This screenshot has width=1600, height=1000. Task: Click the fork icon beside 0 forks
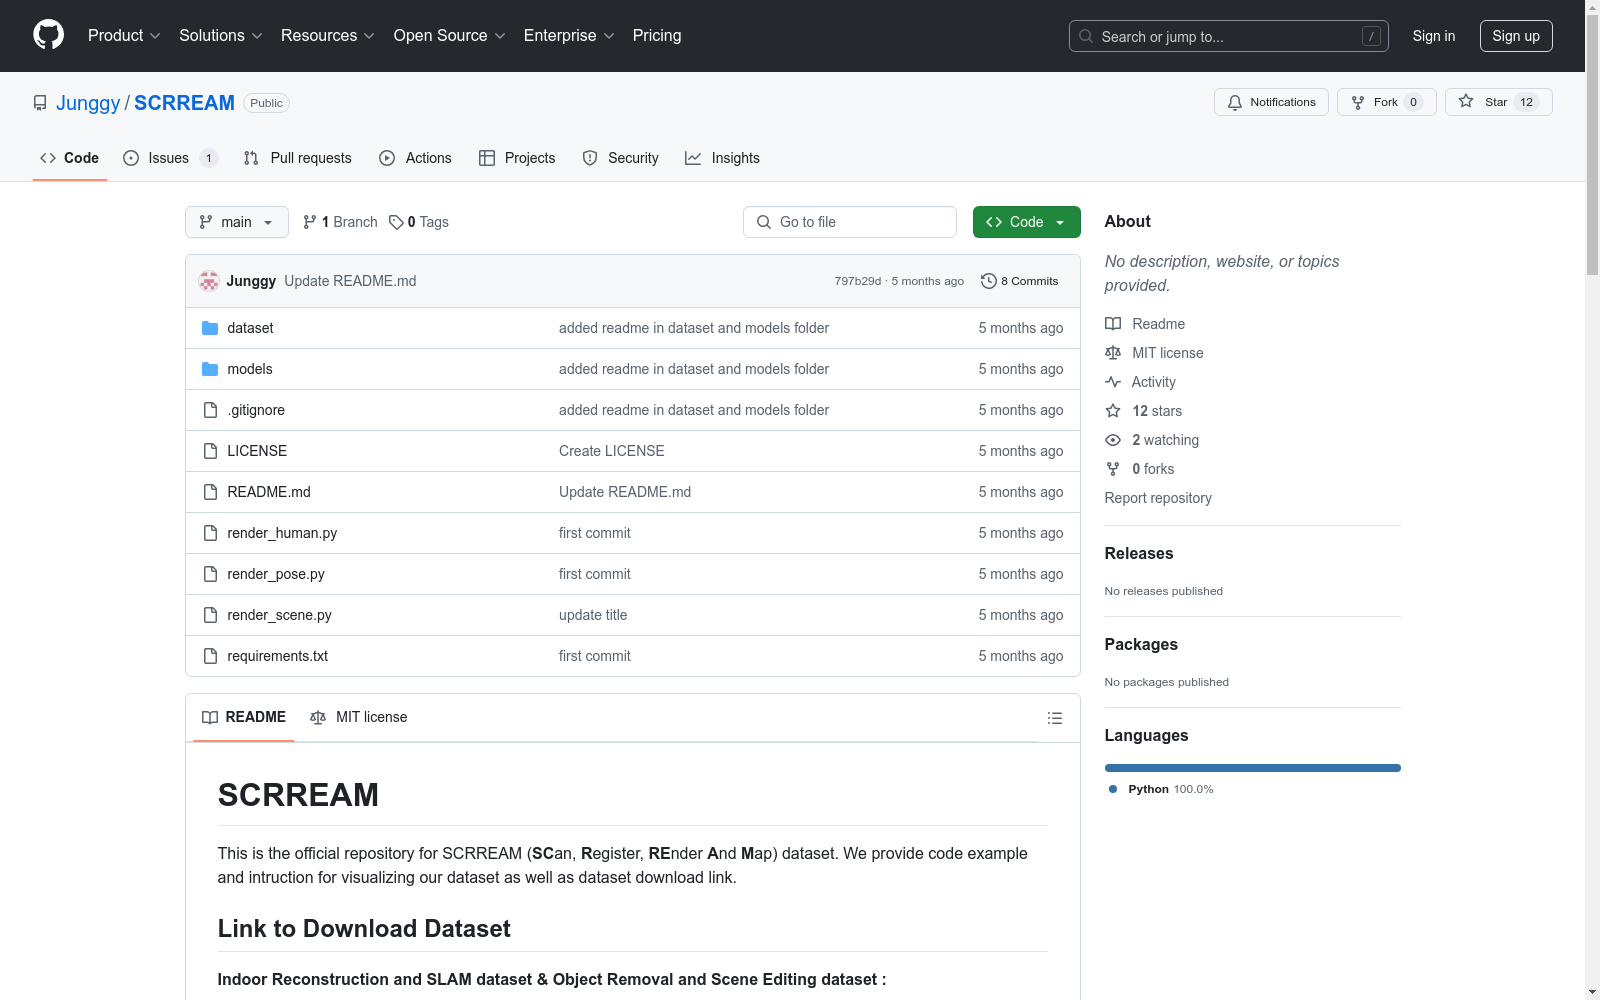tap(1113, 469)
